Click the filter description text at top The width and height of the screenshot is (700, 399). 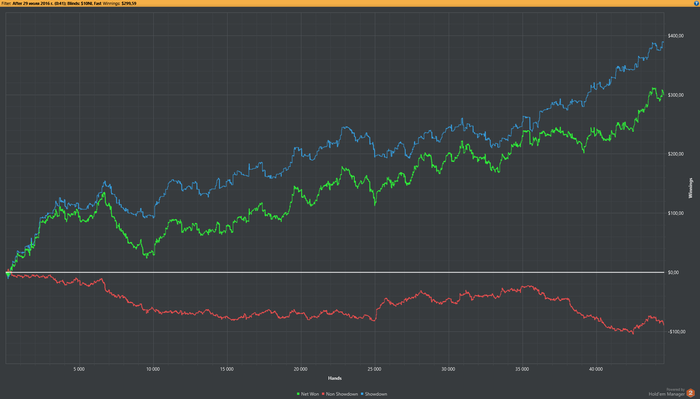click(x=51, y=3)
